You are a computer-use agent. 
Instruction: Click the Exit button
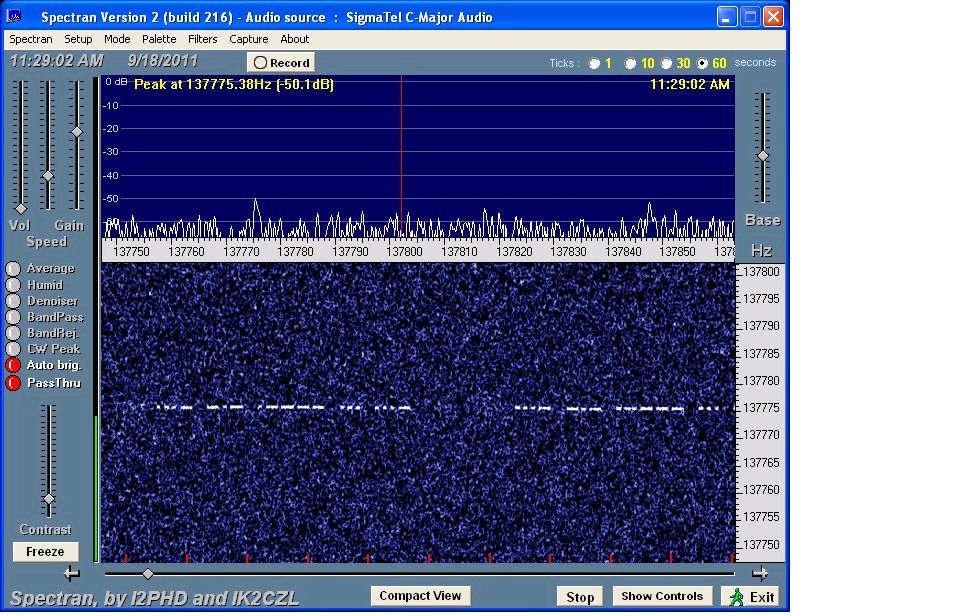[752, 597]
